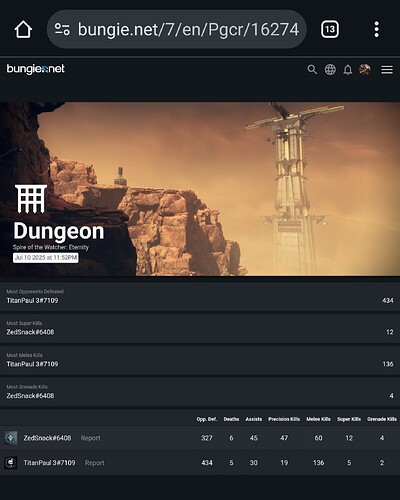This screenshot has width=400, height=500.
Task: Open ZedSnack#6408 in the player table
Action: (47, 438)
